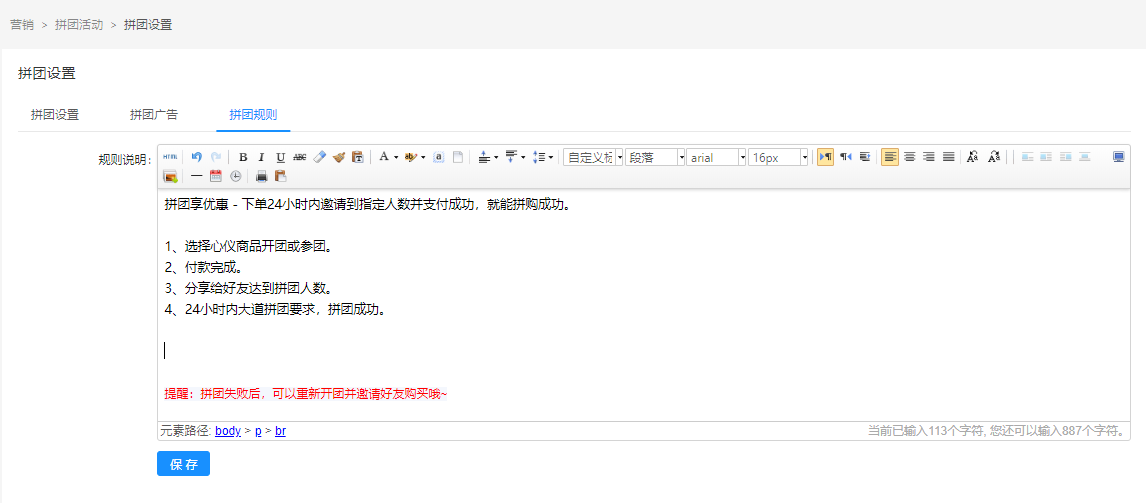Open fullscreen editor mode
This screenshot has width=1146, height=503.
coord(1118,157)
